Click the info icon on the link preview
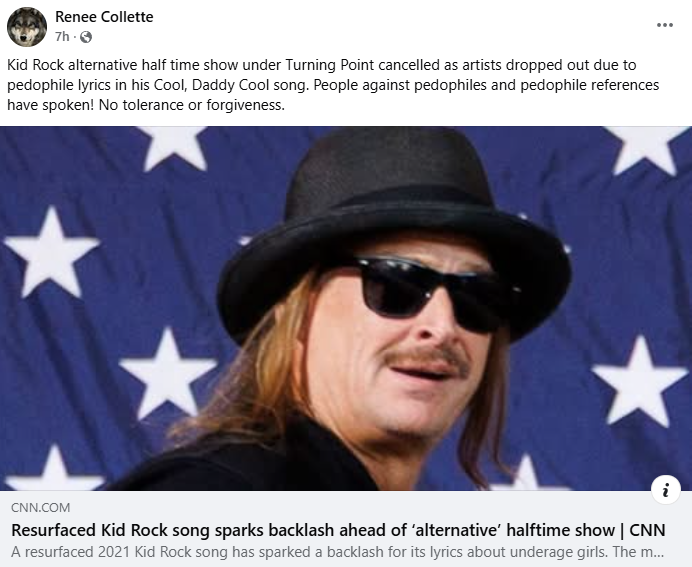Image resolution: width=692 pixels, height=567 pixels. 666,489
